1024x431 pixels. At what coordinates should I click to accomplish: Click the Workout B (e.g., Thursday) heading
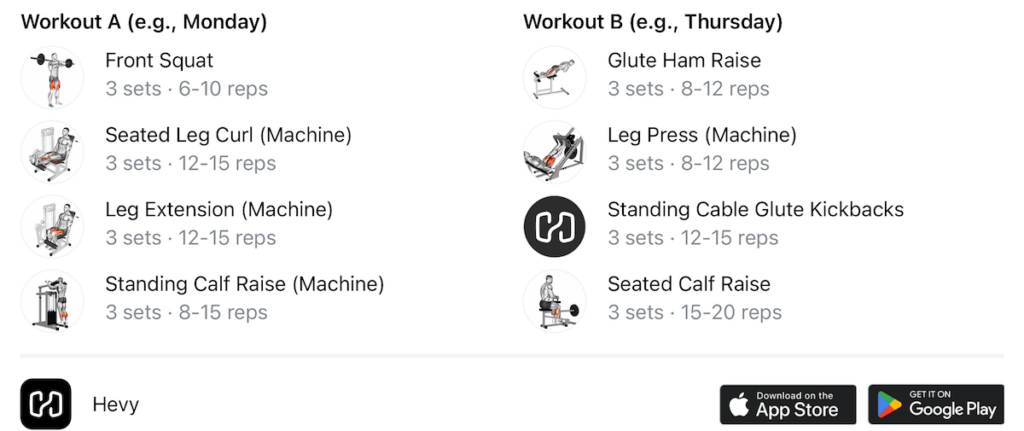point(652,22)
